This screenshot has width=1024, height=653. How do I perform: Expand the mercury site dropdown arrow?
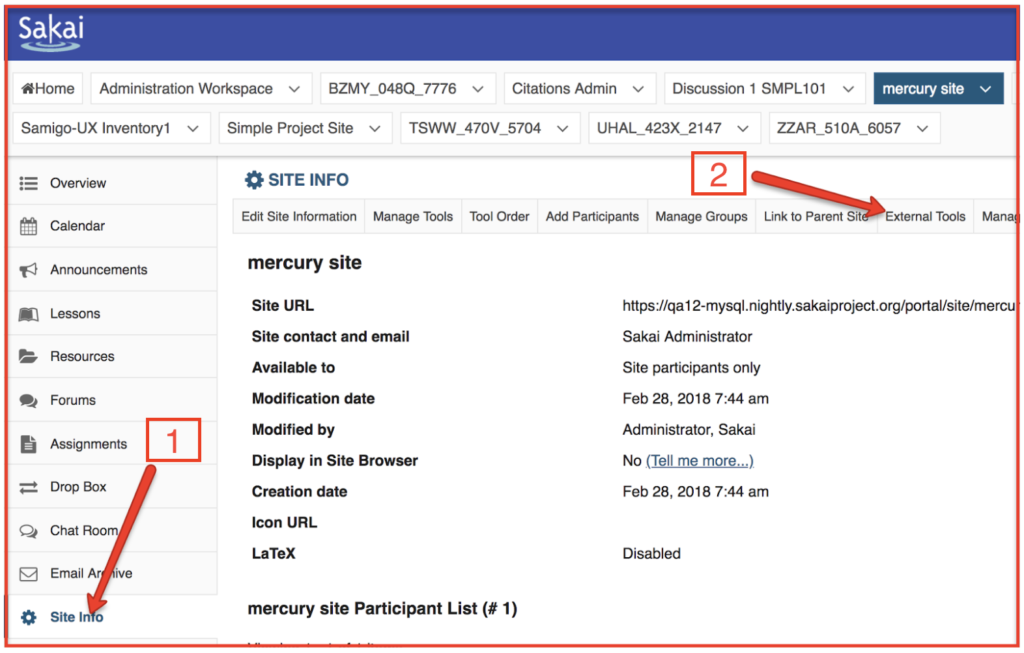985,89
